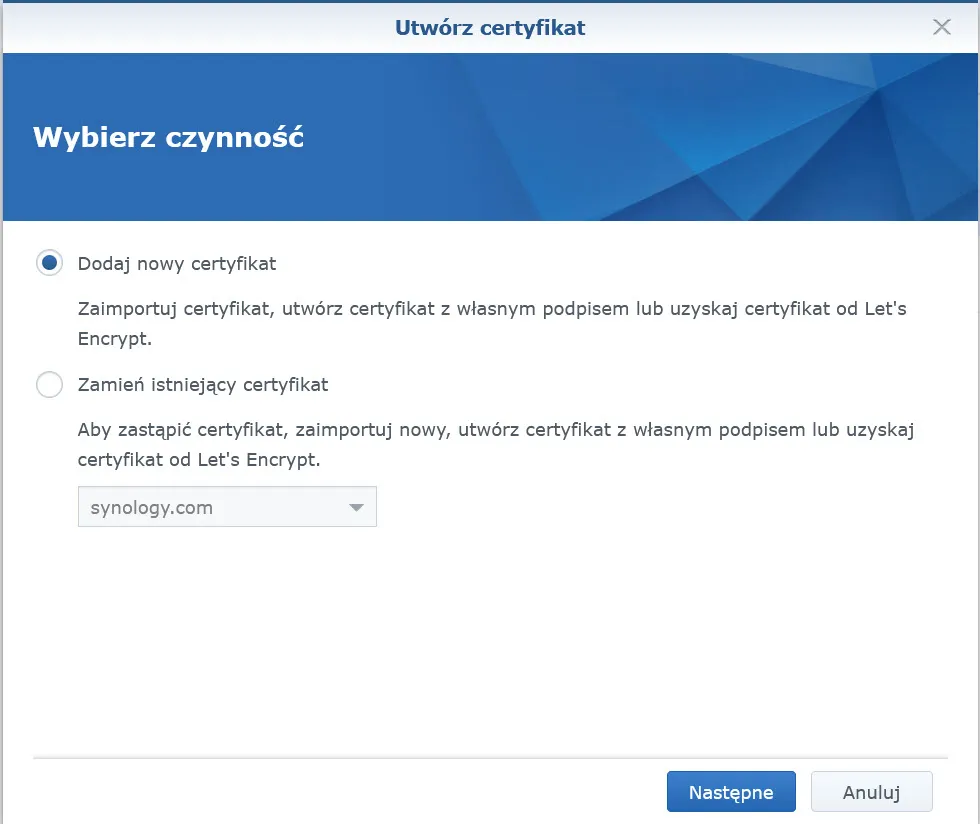Click the 'Dodaj nowy certyfikat' label text

click(177, 264)
